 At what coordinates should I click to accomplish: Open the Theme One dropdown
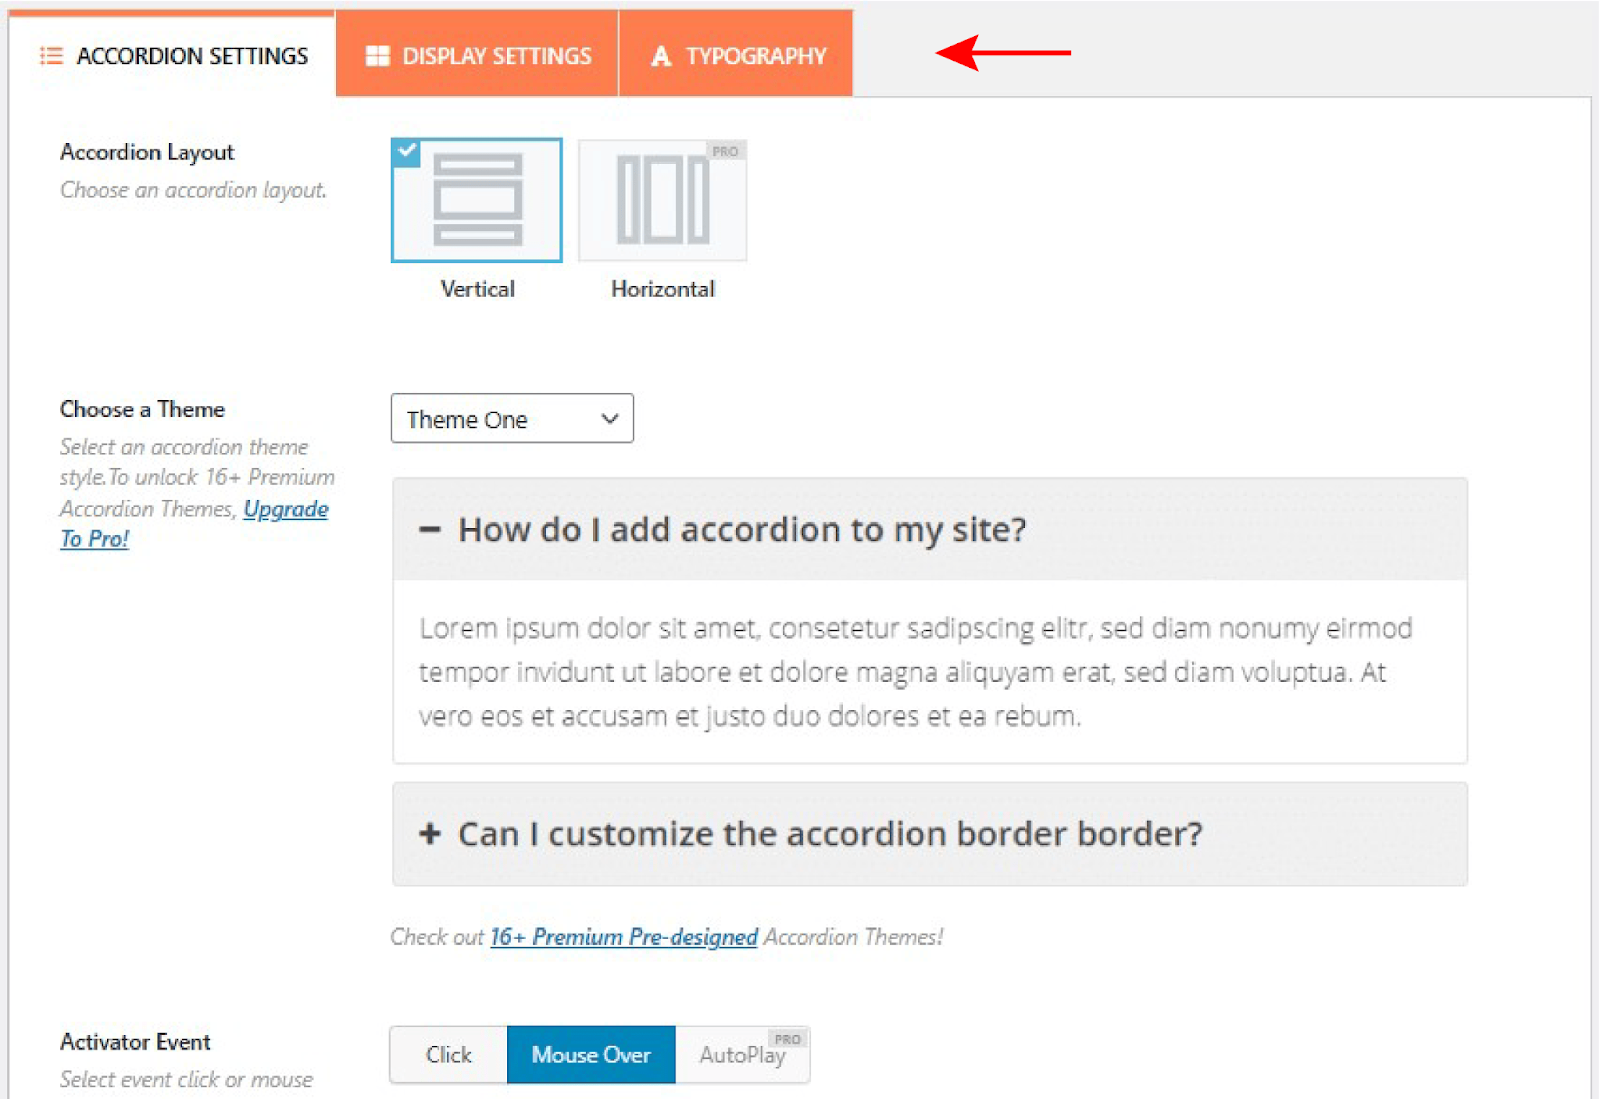pos(512,419)
